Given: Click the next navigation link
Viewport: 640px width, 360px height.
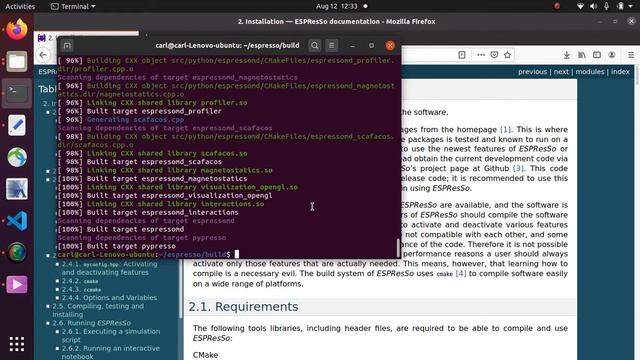Looking at the screenshot, I should click(x=561, y=72).
